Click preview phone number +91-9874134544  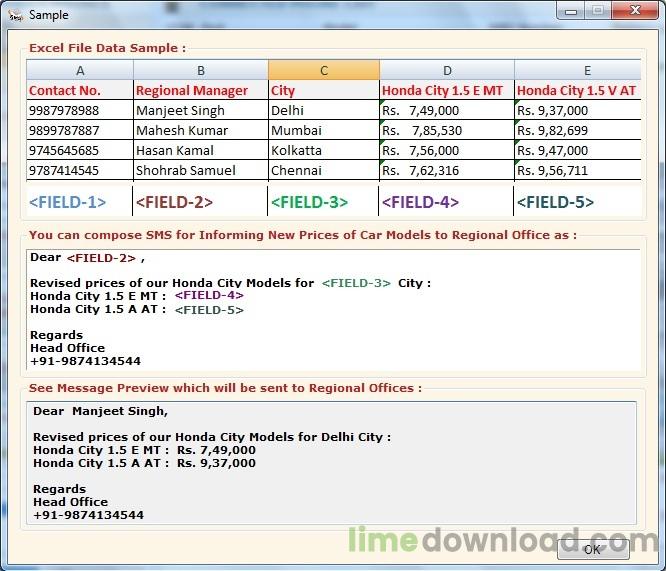[x=88, y=515]
